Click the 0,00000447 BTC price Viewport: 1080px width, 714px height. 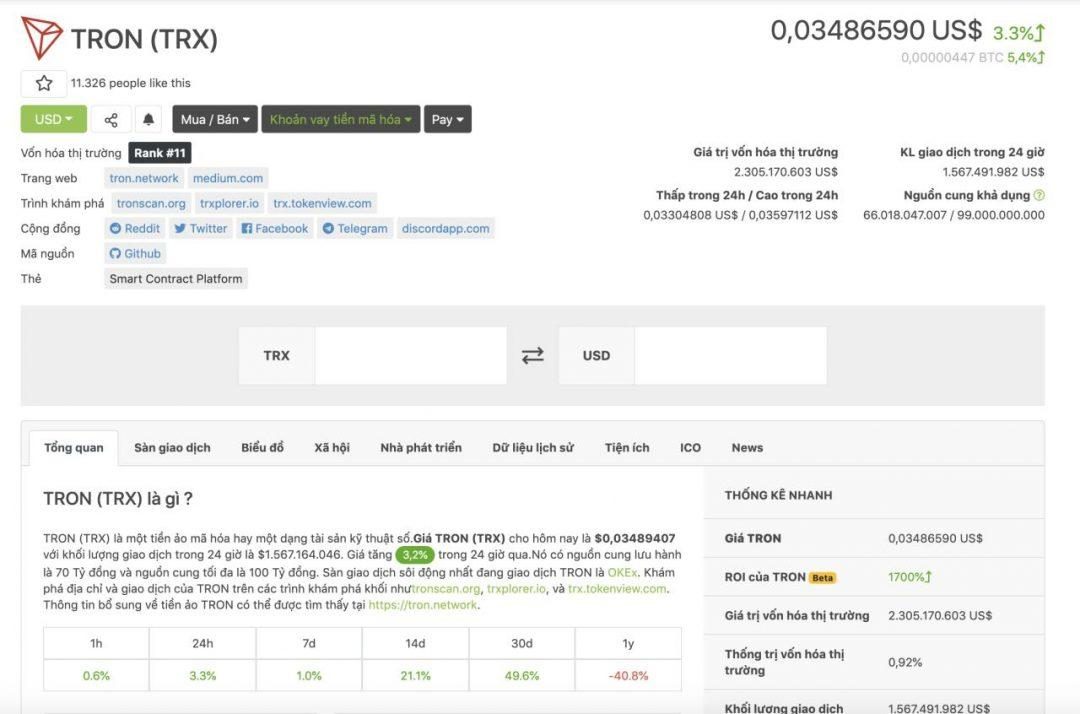(x=952, y=58)
